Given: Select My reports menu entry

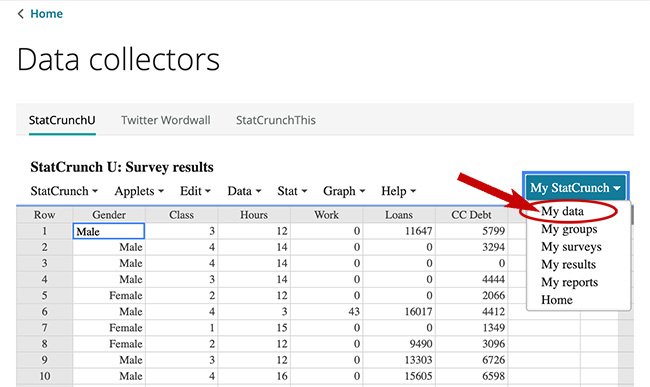Looking at the screenshot, I should (x=570, y=283).
